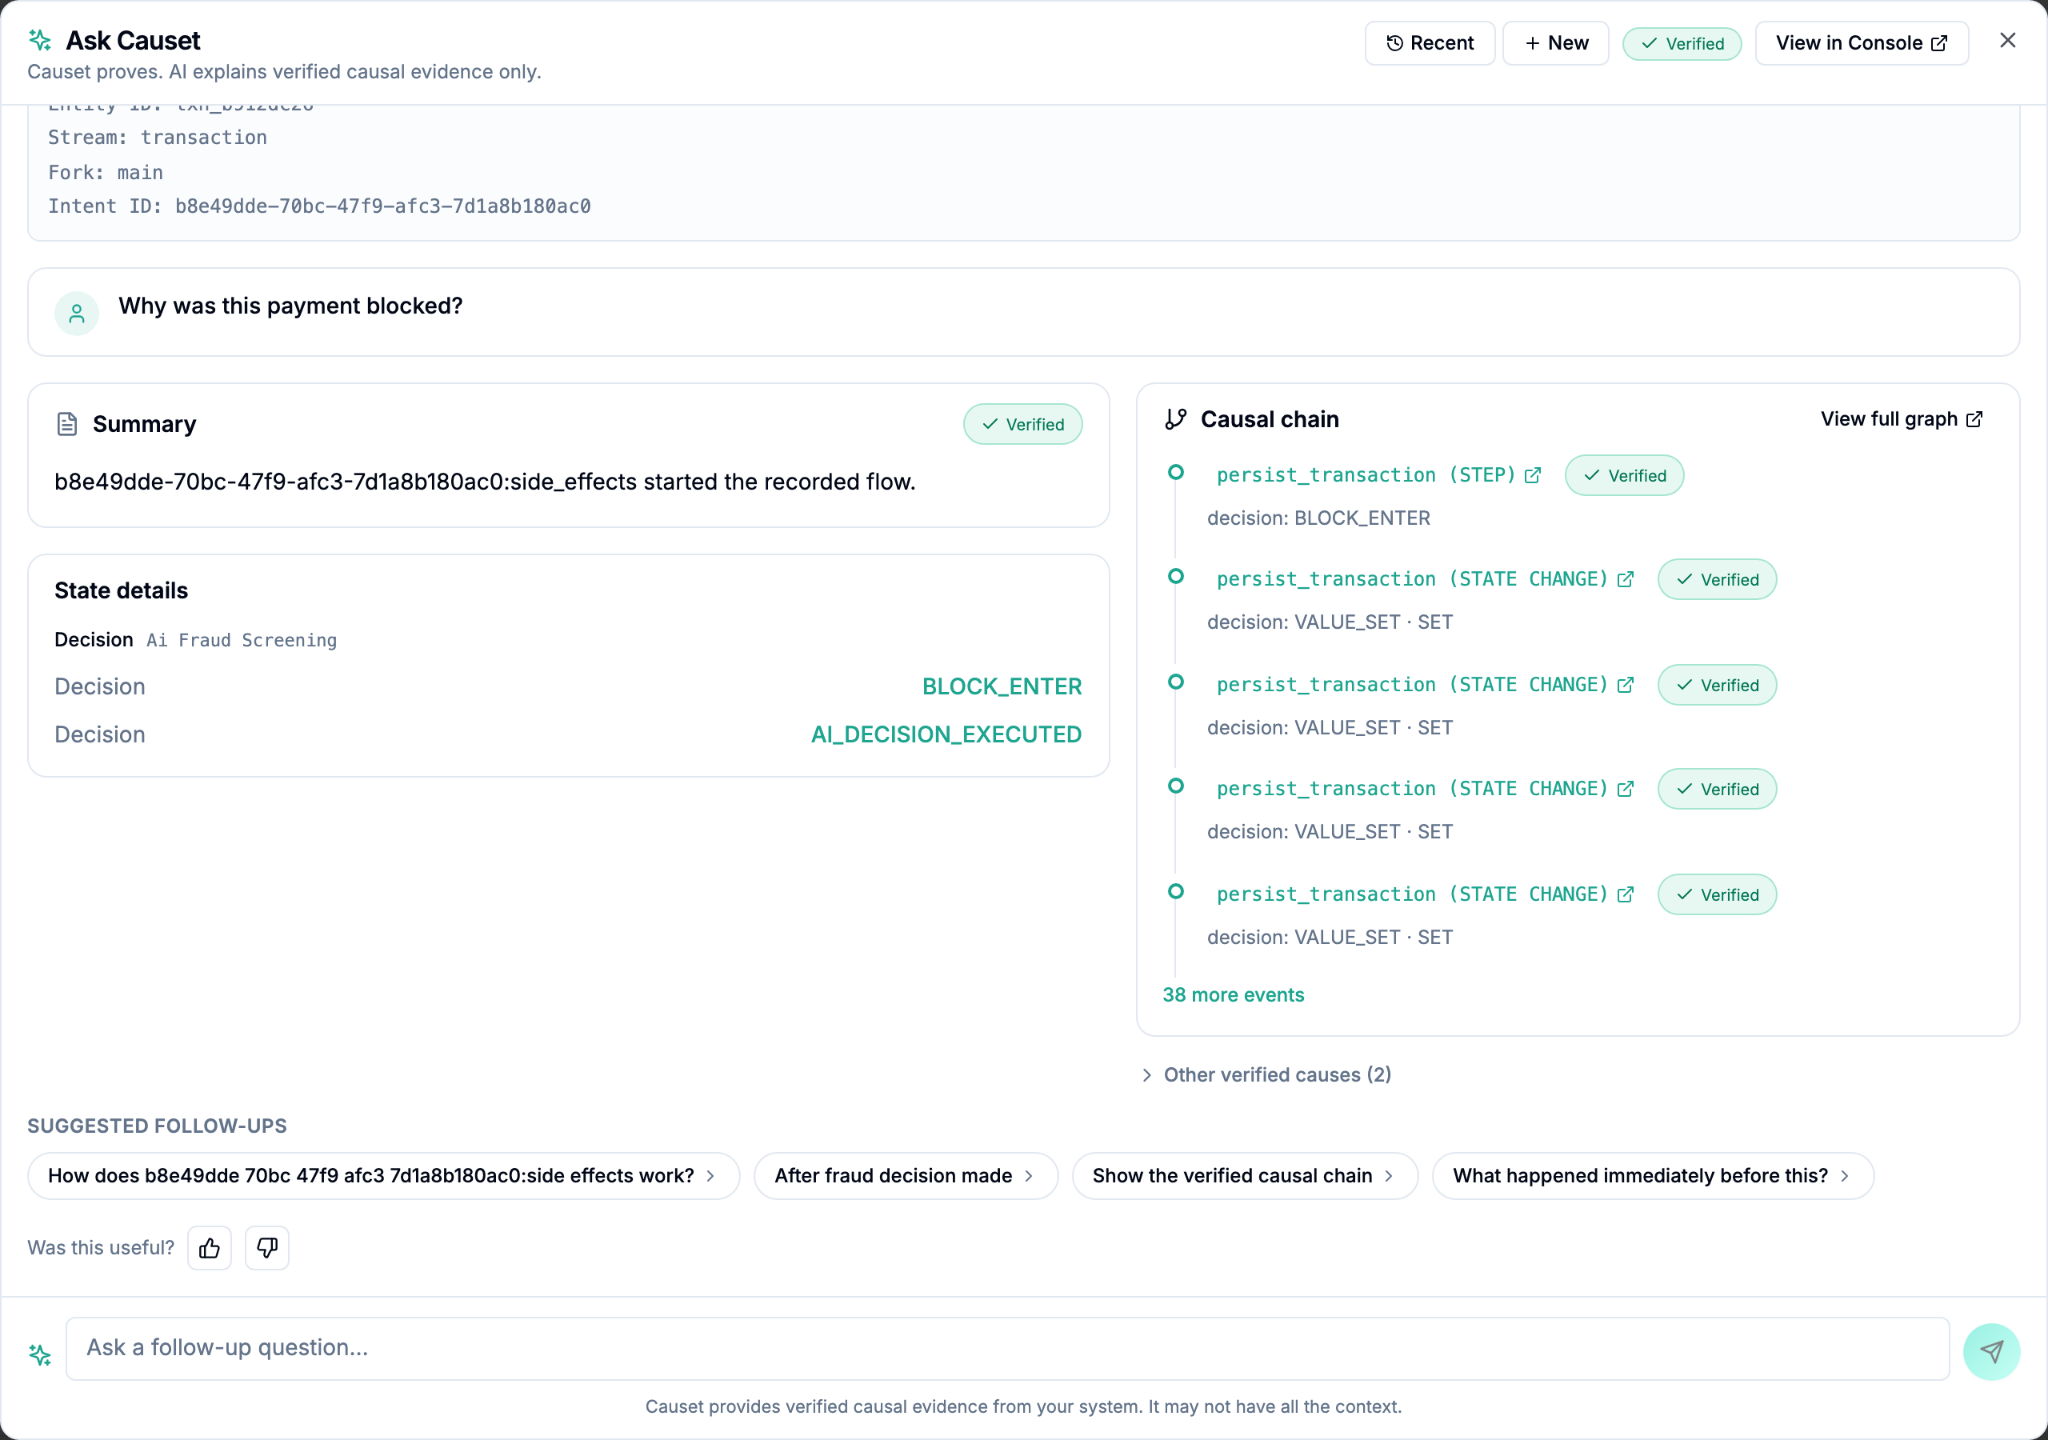Select the side effects follow-up suggestion

pos(383,1176)
